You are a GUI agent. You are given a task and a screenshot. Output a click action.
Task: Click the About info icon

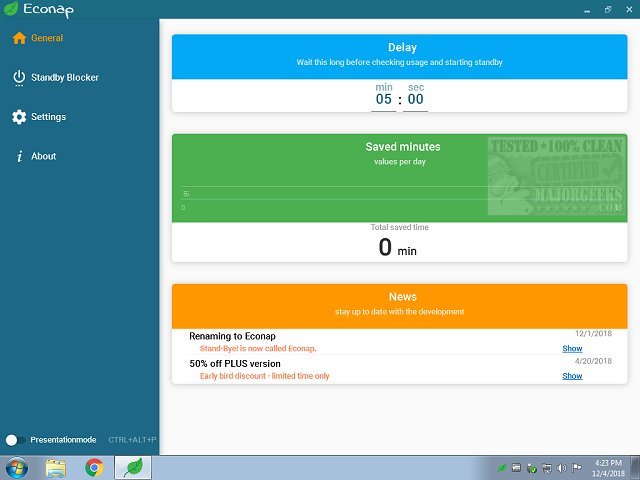tap(19, 156)
